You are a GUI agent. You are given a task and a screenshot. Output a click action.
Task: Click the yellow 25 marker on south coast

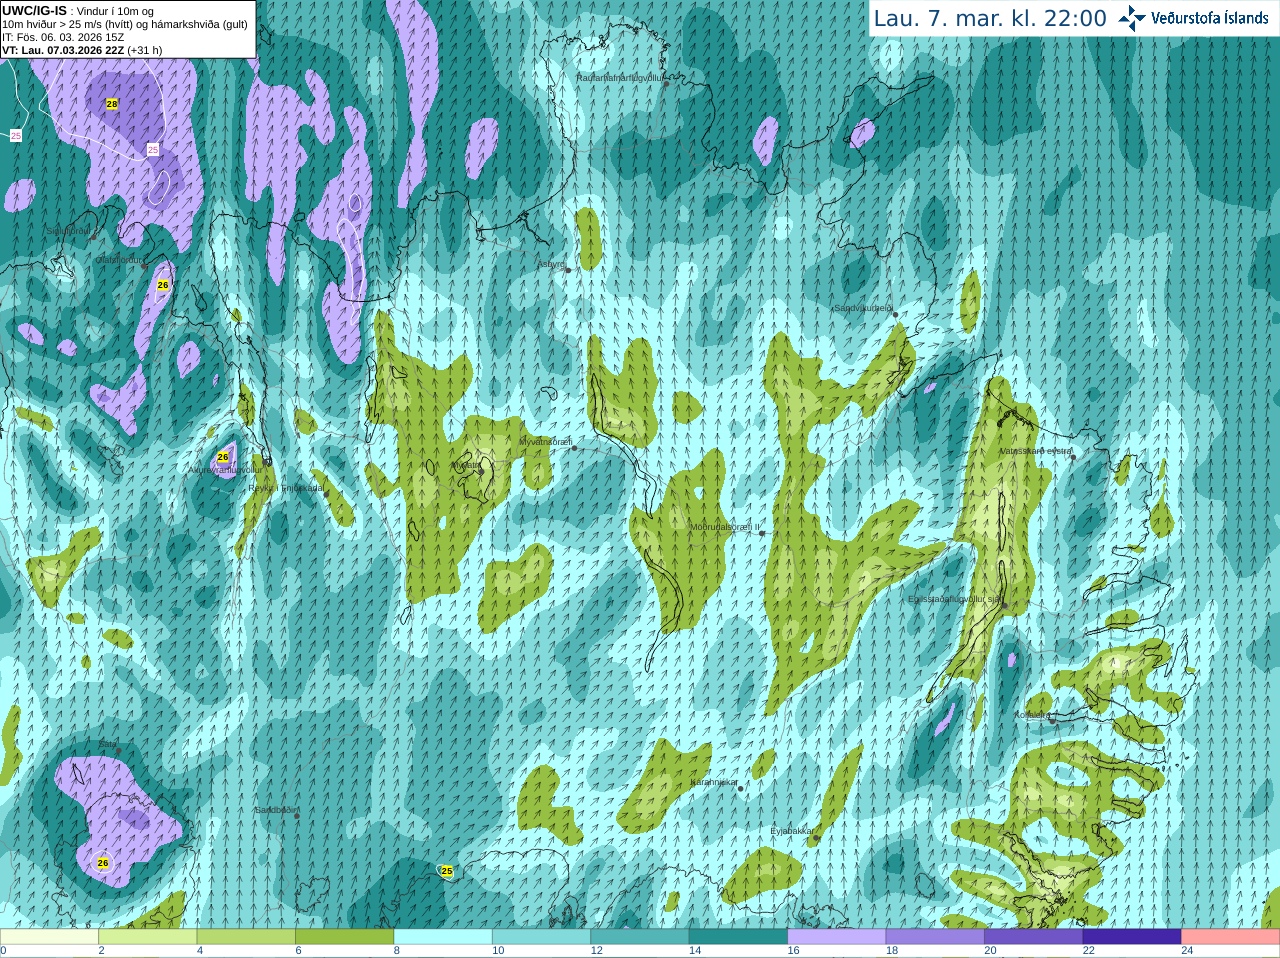click(447, 871)
